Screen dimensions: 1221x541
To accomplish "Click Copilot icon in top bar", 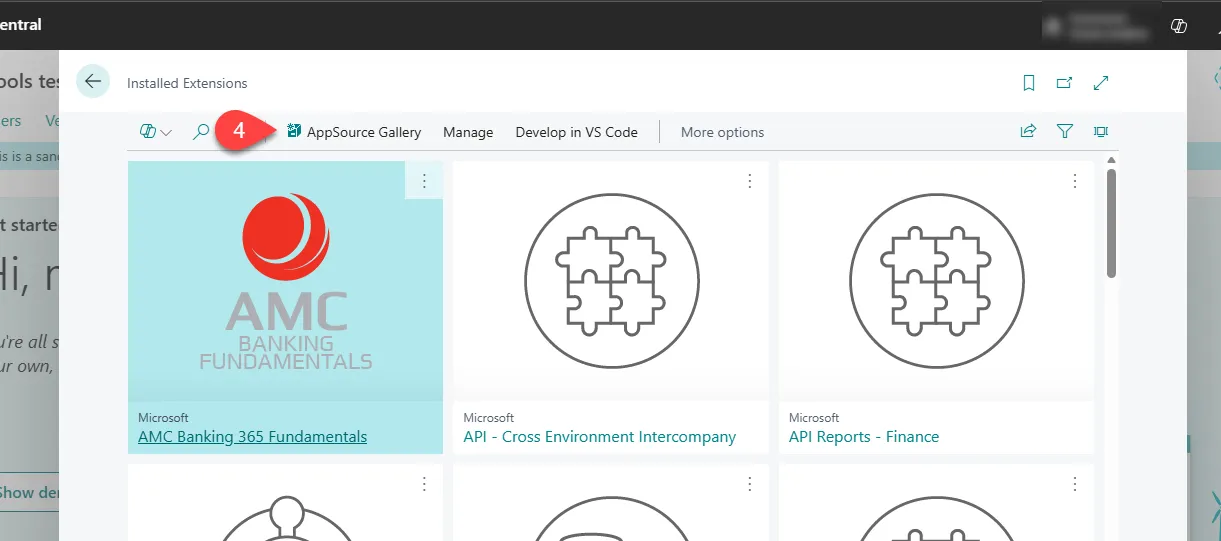I will (x=1178, y=25).
